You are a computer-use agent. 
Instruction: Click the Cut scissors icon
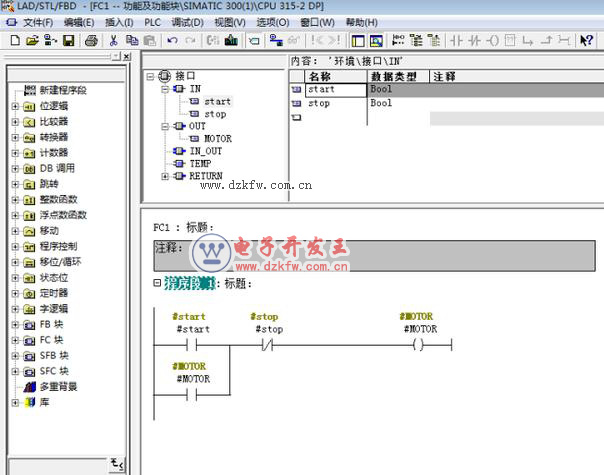pyautogui.click(x=113, y=40)
